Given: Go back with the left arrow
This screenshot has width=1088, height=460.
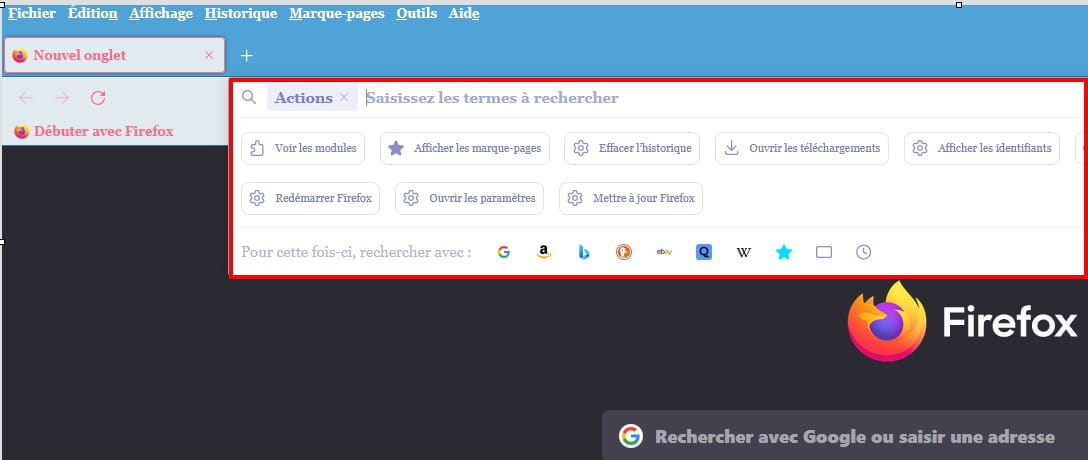Looking at the screenshot, I should [x=26, y=98].
